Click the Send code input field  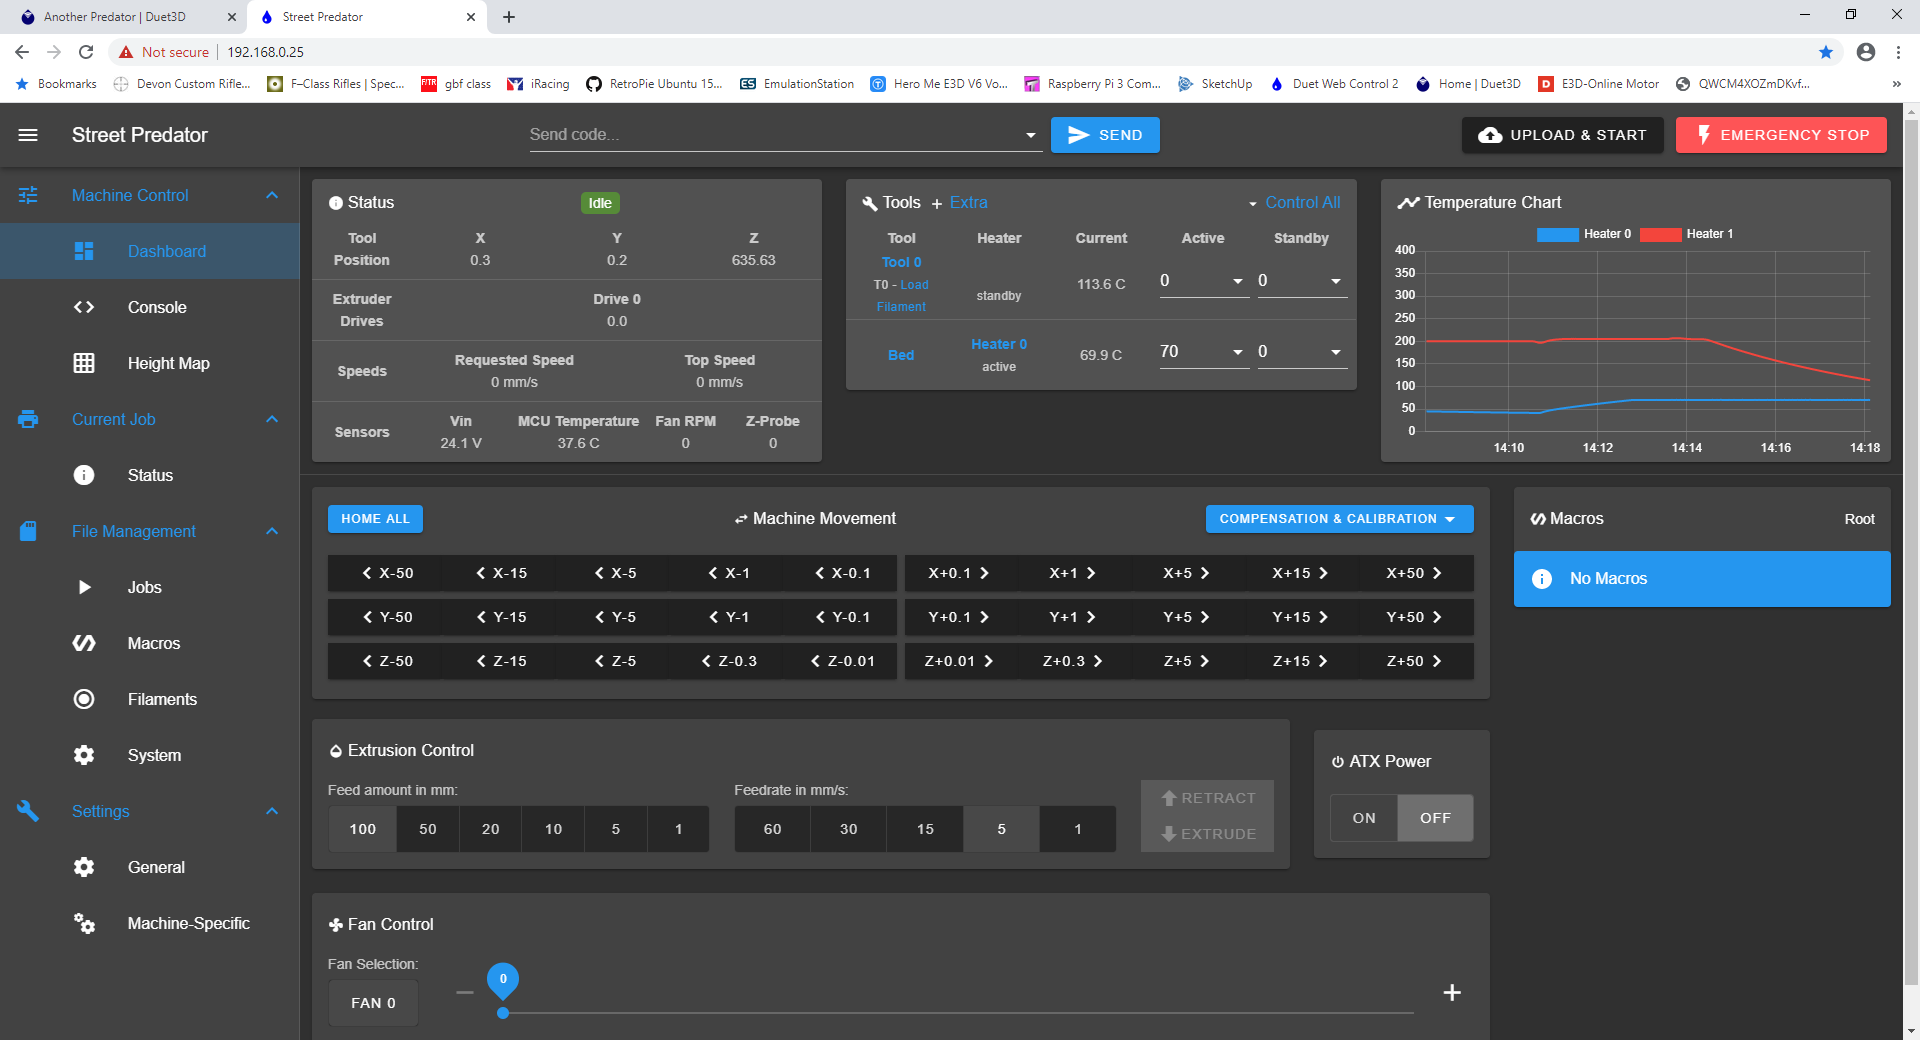click(775, 135)
